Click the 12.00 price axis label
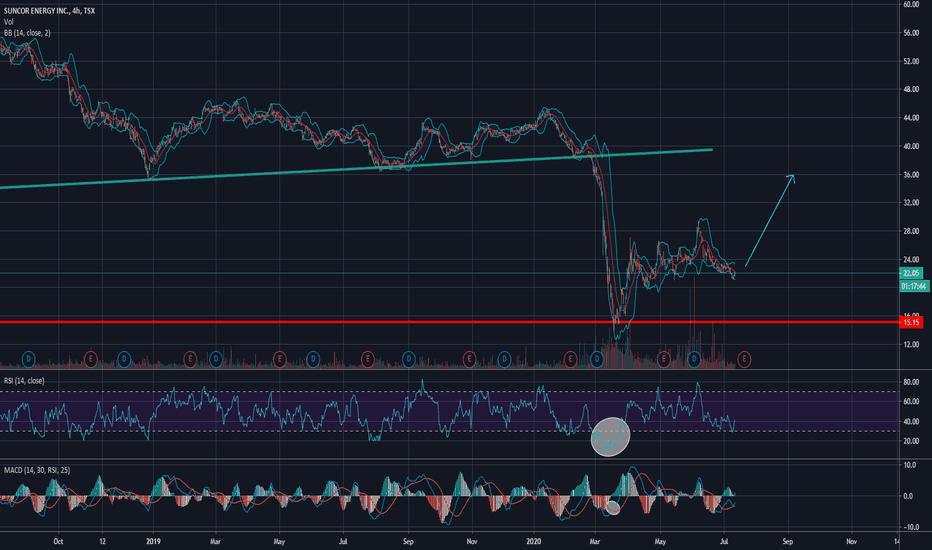 (911, 345)
